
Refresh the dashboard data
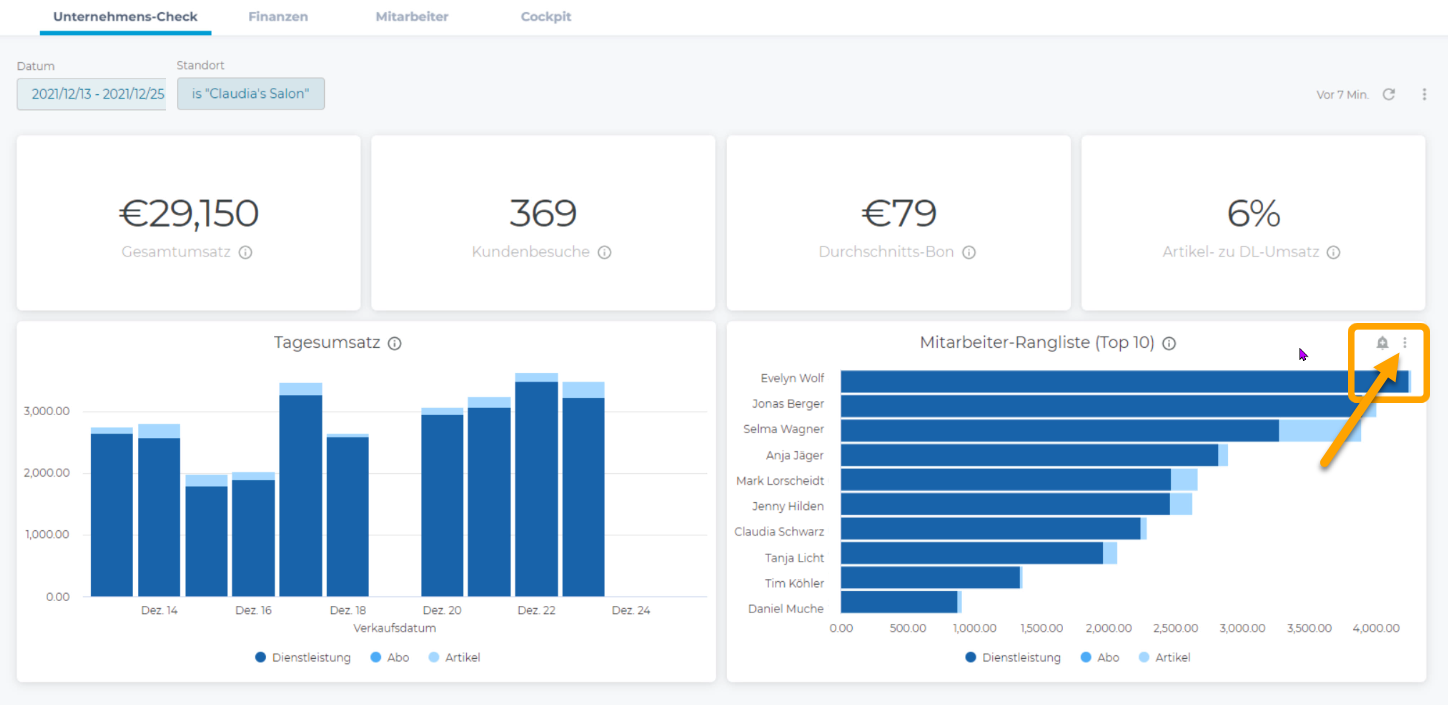(1389, 94)
